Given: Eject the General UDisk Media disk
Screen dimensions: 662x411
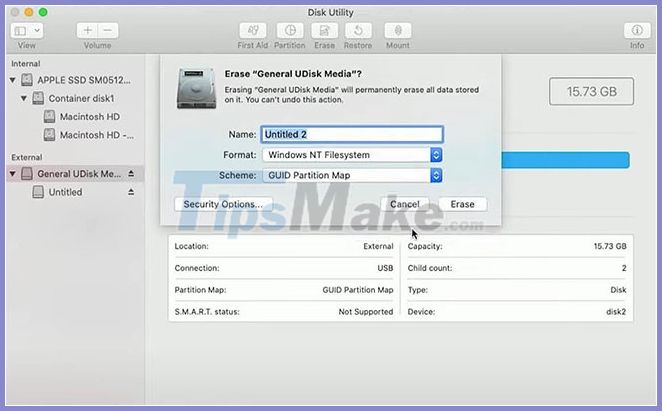Looking at the screenshot, I should pyautogui.click(x=131, y=174).
